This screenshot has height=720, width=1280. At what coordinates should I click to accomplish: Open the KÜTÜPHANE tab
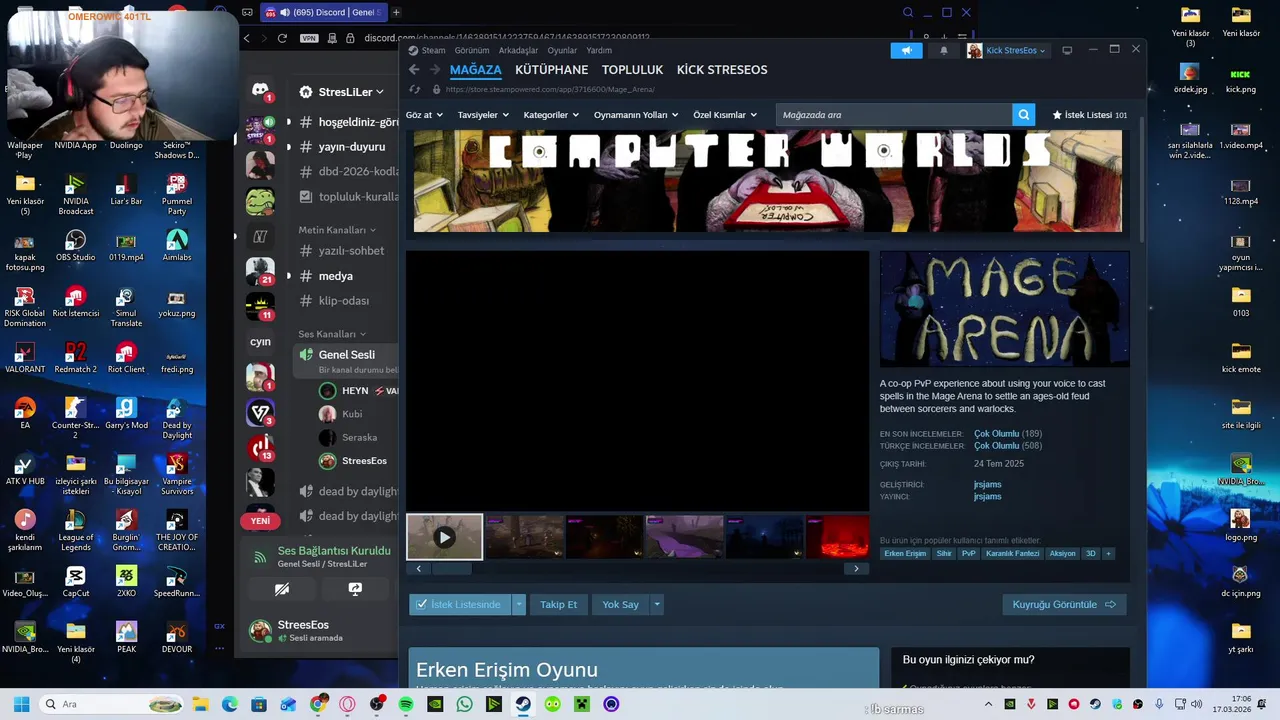click(x=551, y=70)
